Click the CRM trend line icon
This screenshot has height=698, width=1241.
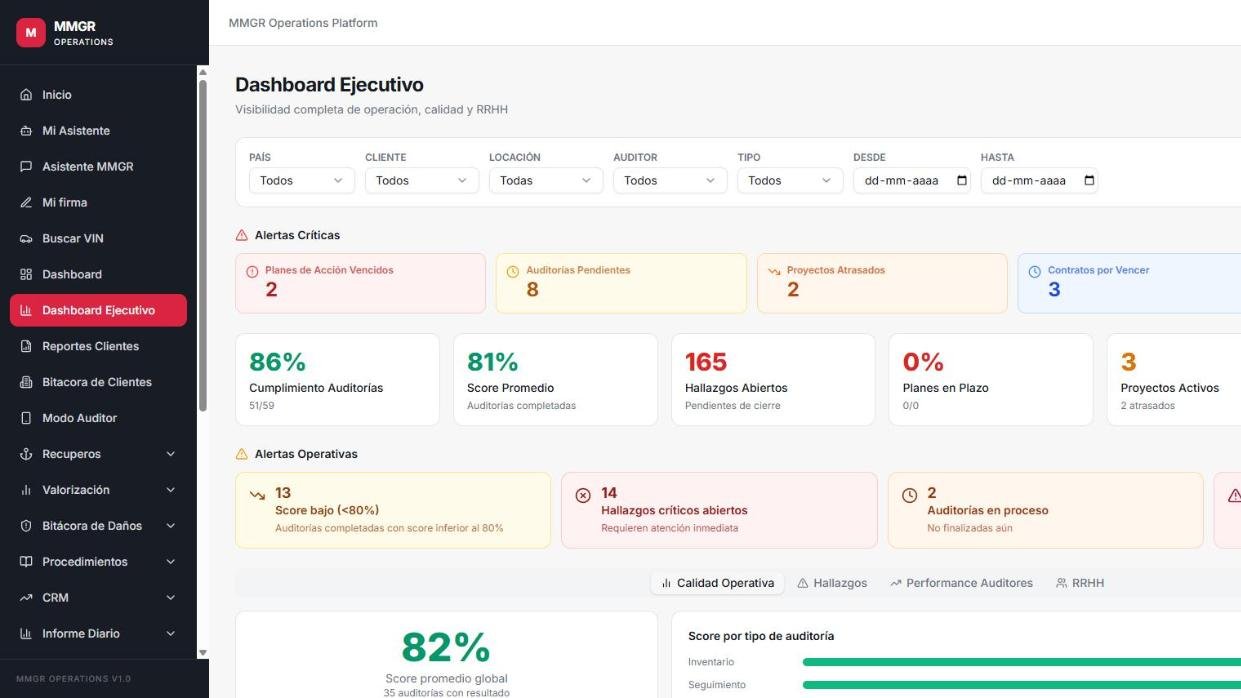coord(26,599)
